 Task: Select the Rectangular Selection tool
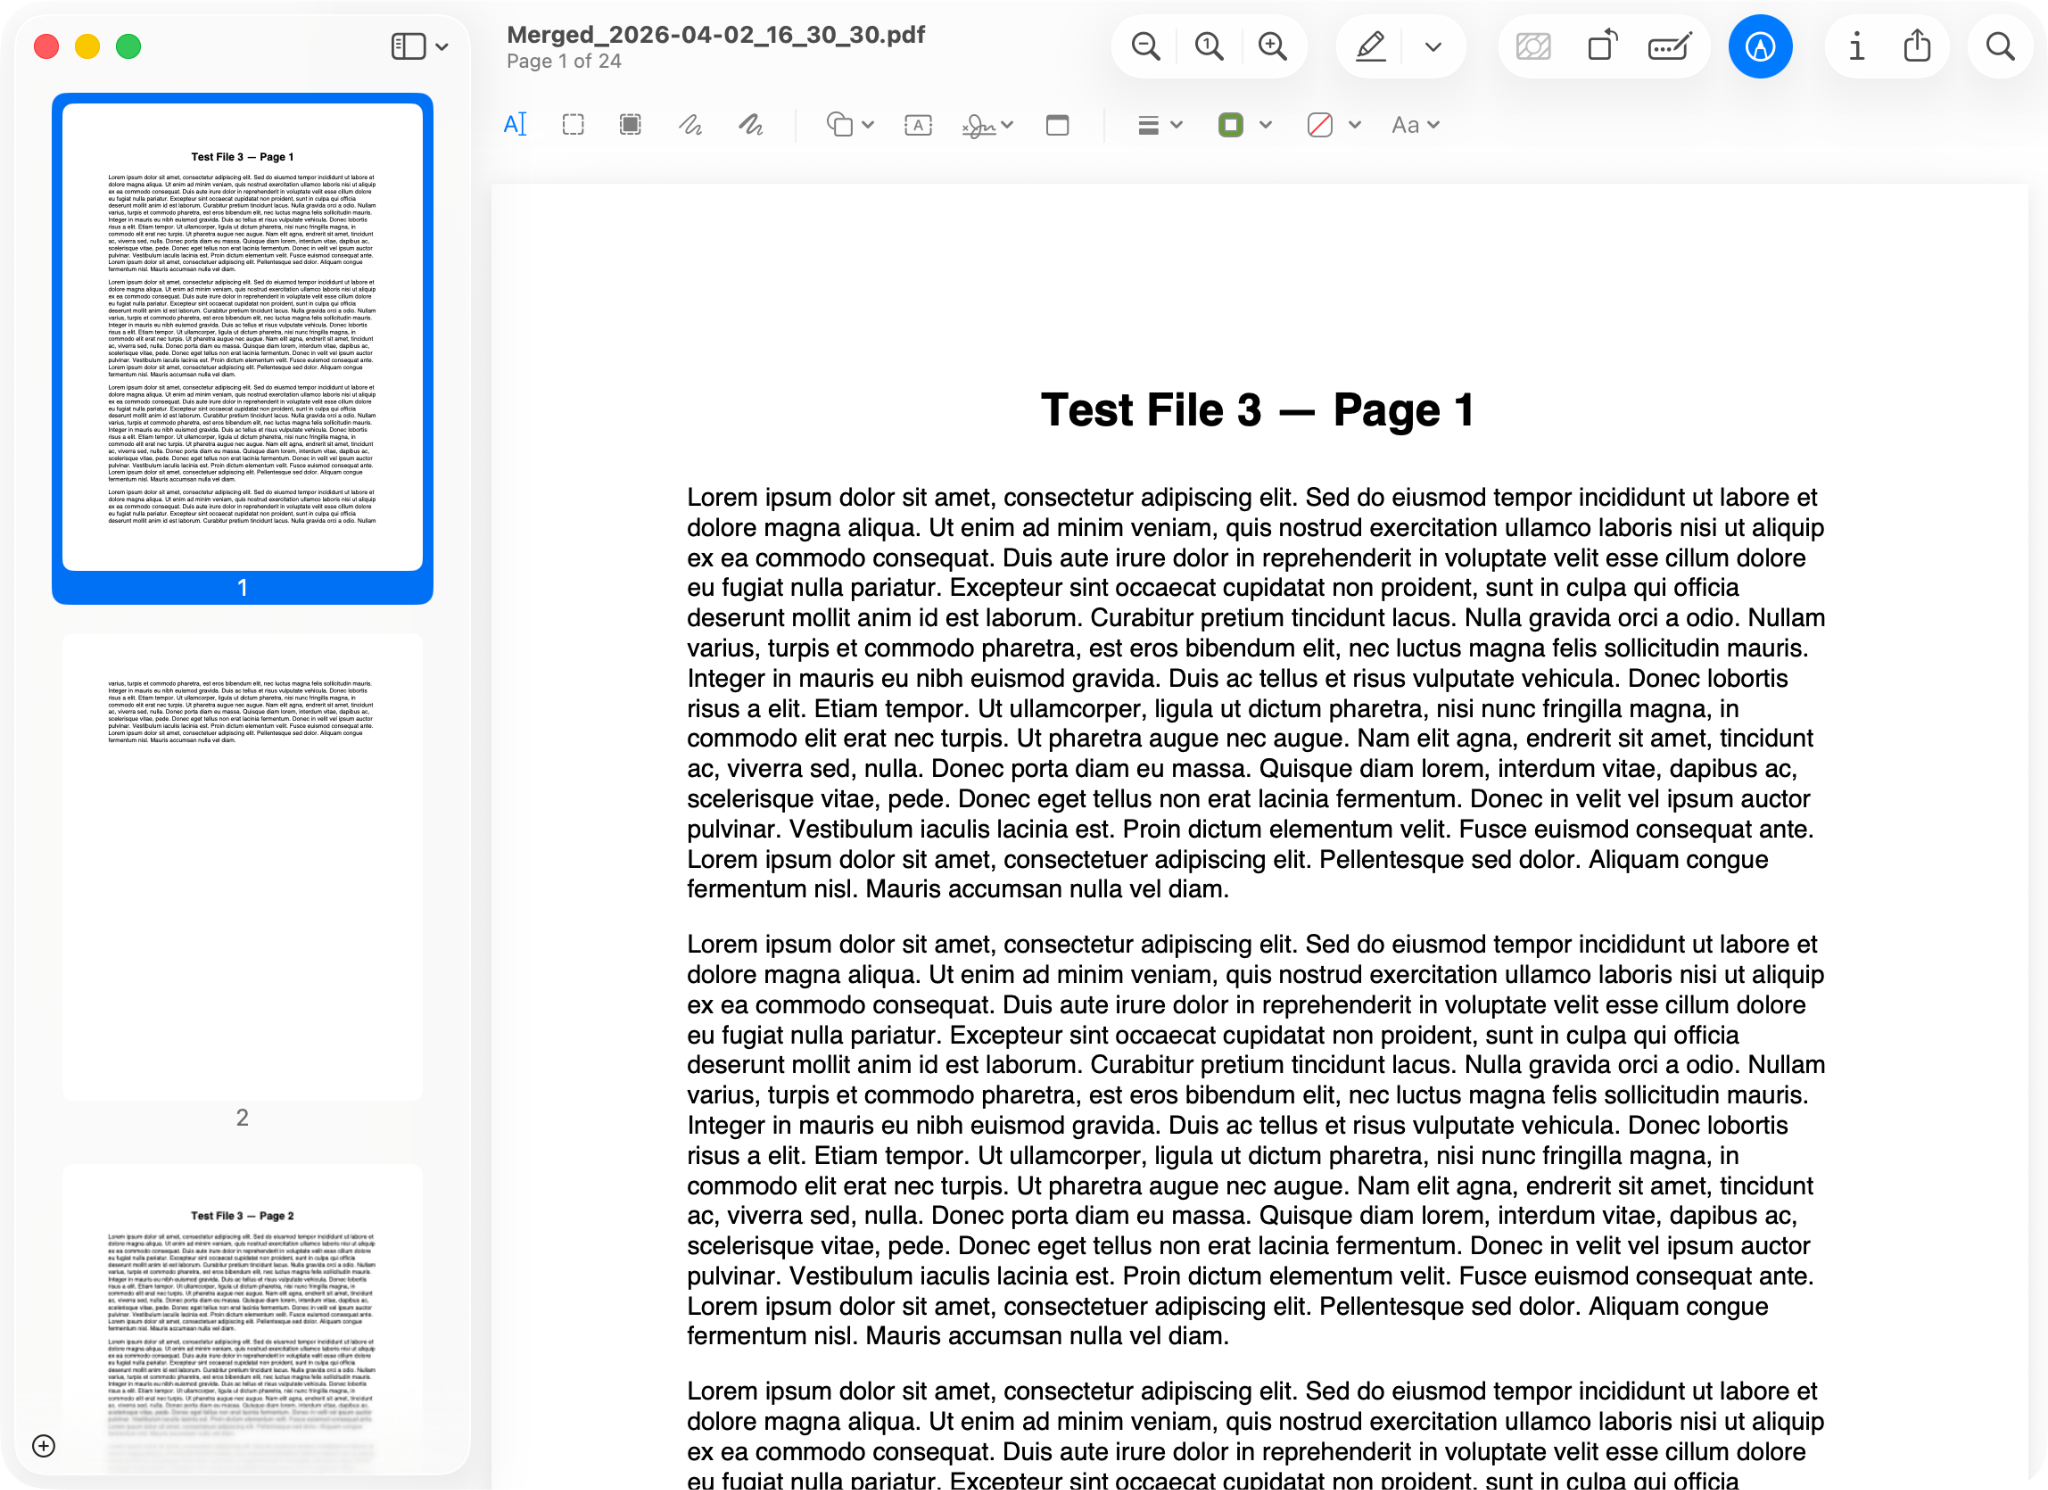(x=573, y=124)
